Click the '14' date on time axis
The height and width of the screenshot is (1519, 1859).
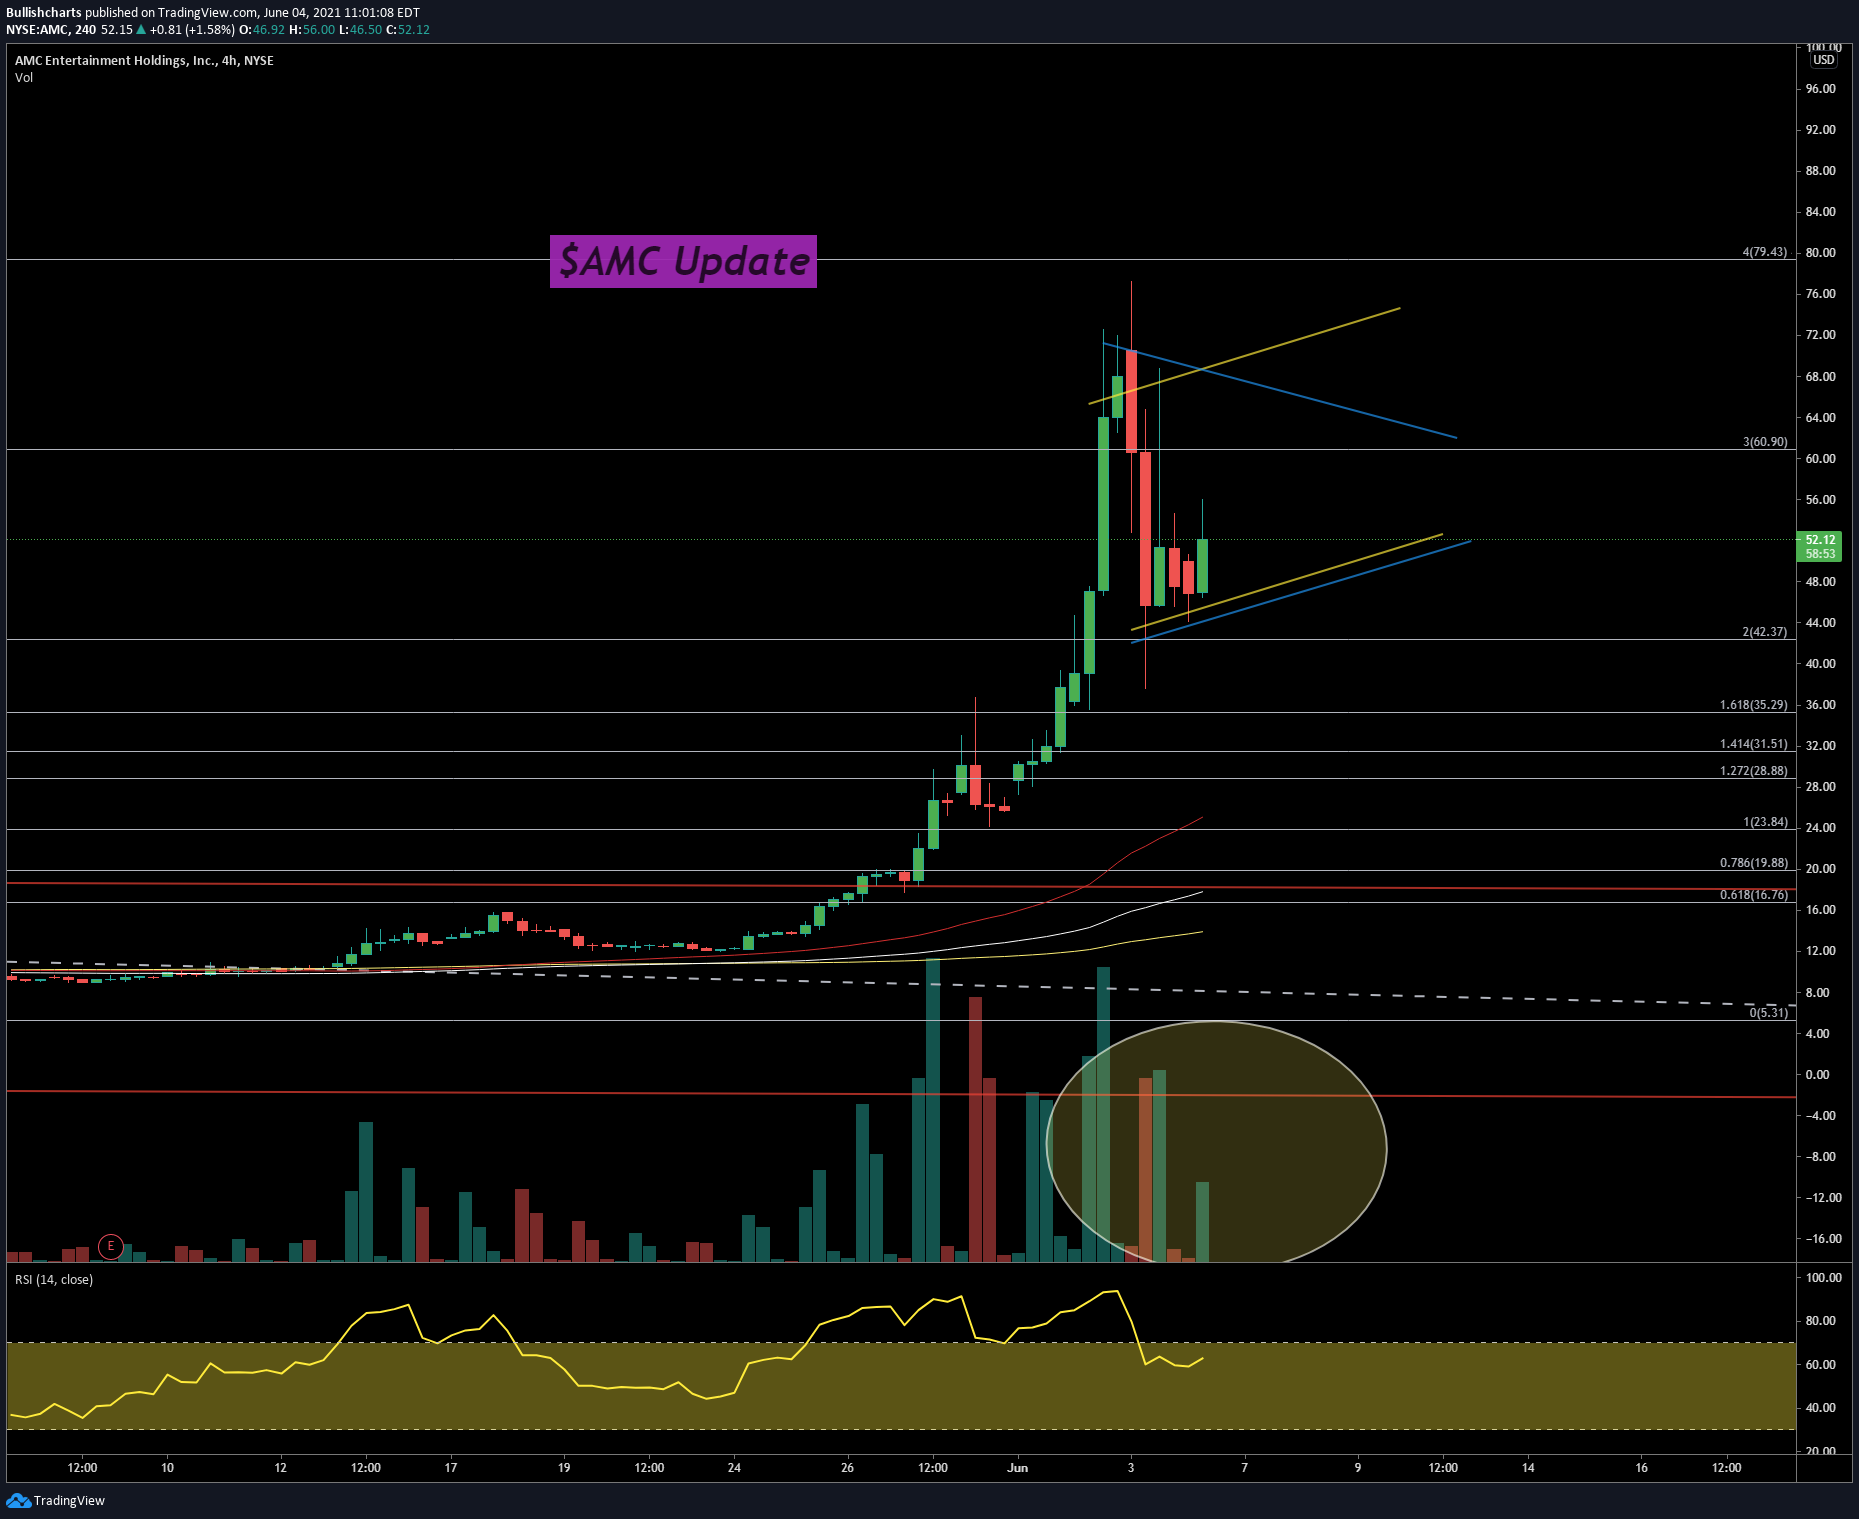(1528, 1468)
